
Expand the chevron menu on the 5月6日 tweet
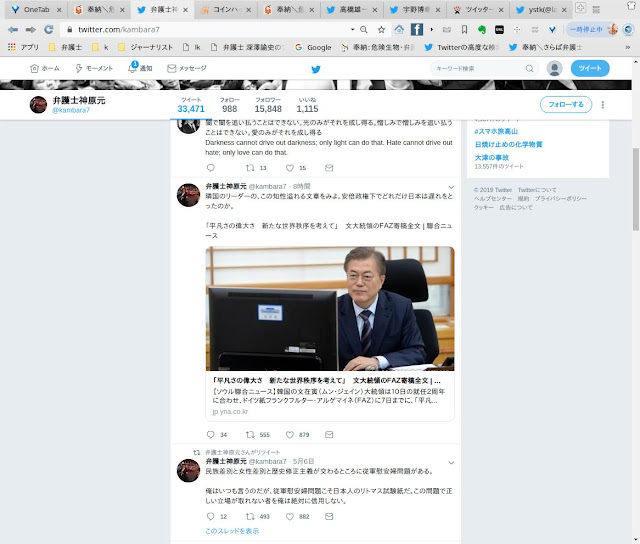[x=451, y=462]
